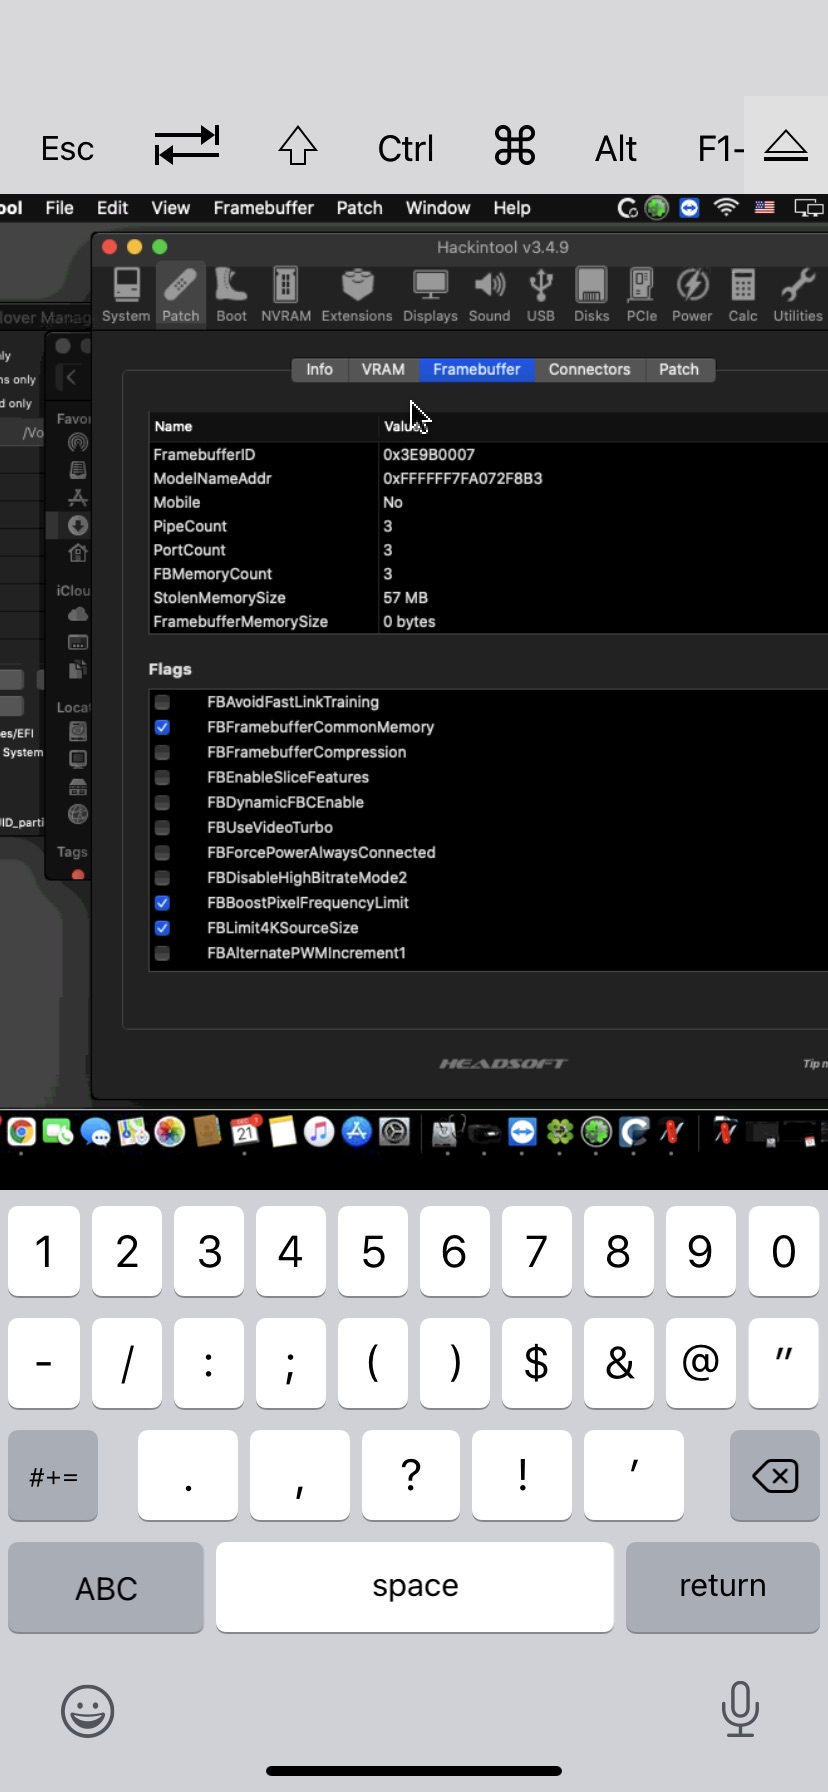The height and width of the screenshot is (1792, 828).
Task: Open FaceTime from the Dock
Action: tap(58, 1132)
